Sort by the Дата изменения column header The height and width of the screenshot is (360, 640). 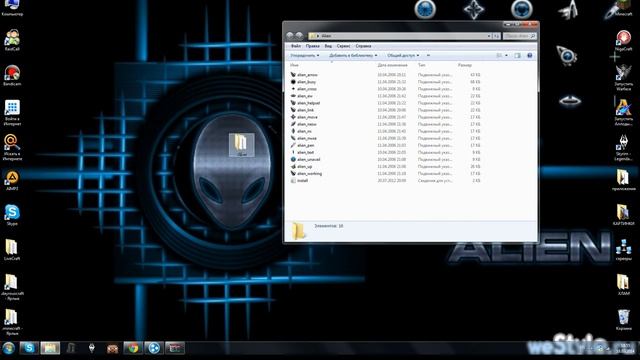(392, 65)
